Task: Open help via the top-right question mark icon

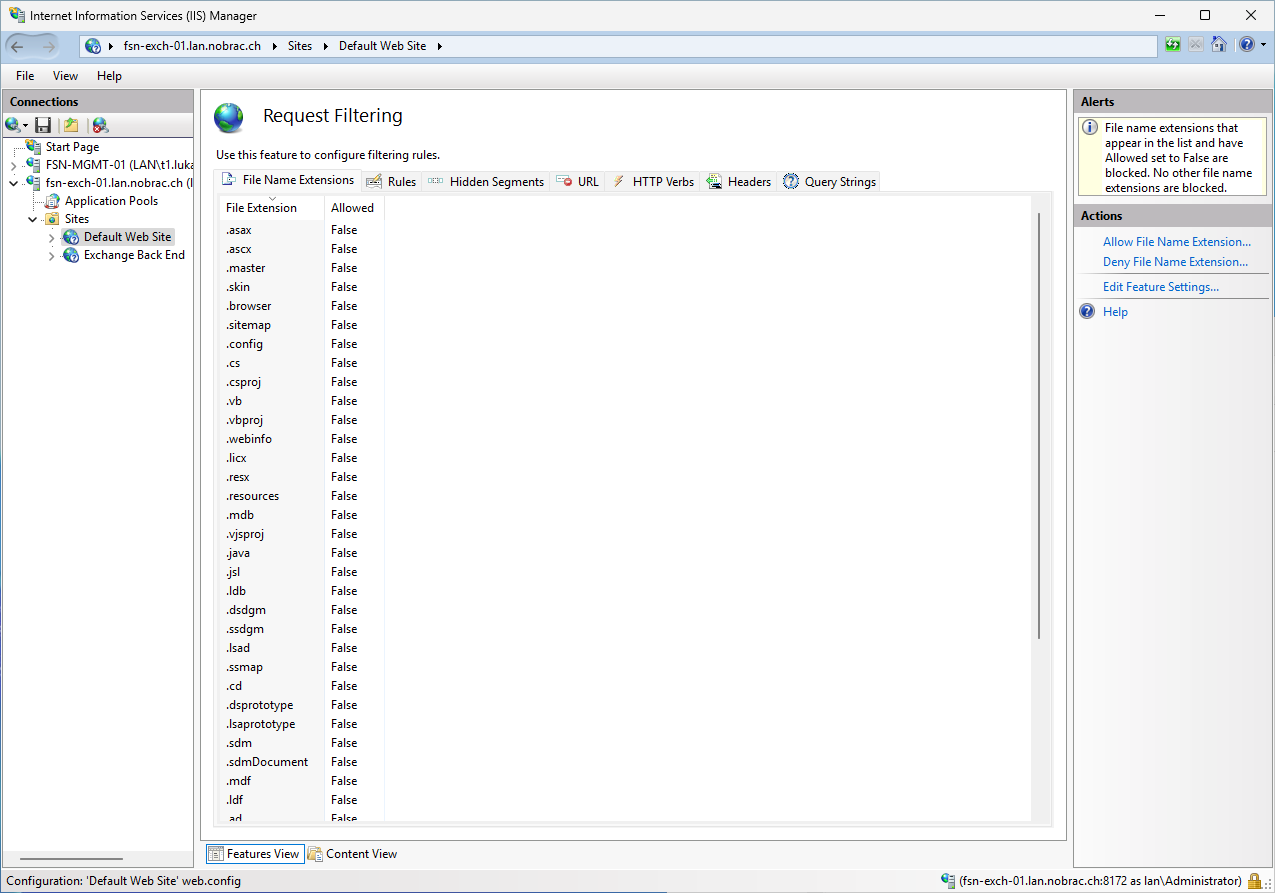Action: point(1247,45)
